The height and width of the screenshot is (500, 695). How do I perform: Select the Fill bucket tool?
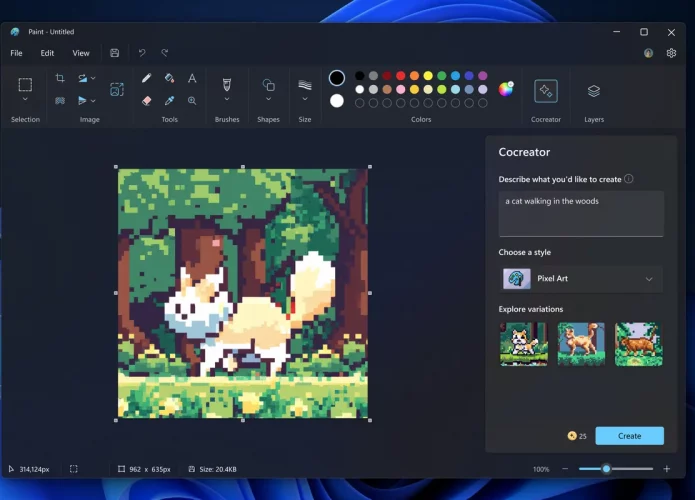[x=169, y=78]
